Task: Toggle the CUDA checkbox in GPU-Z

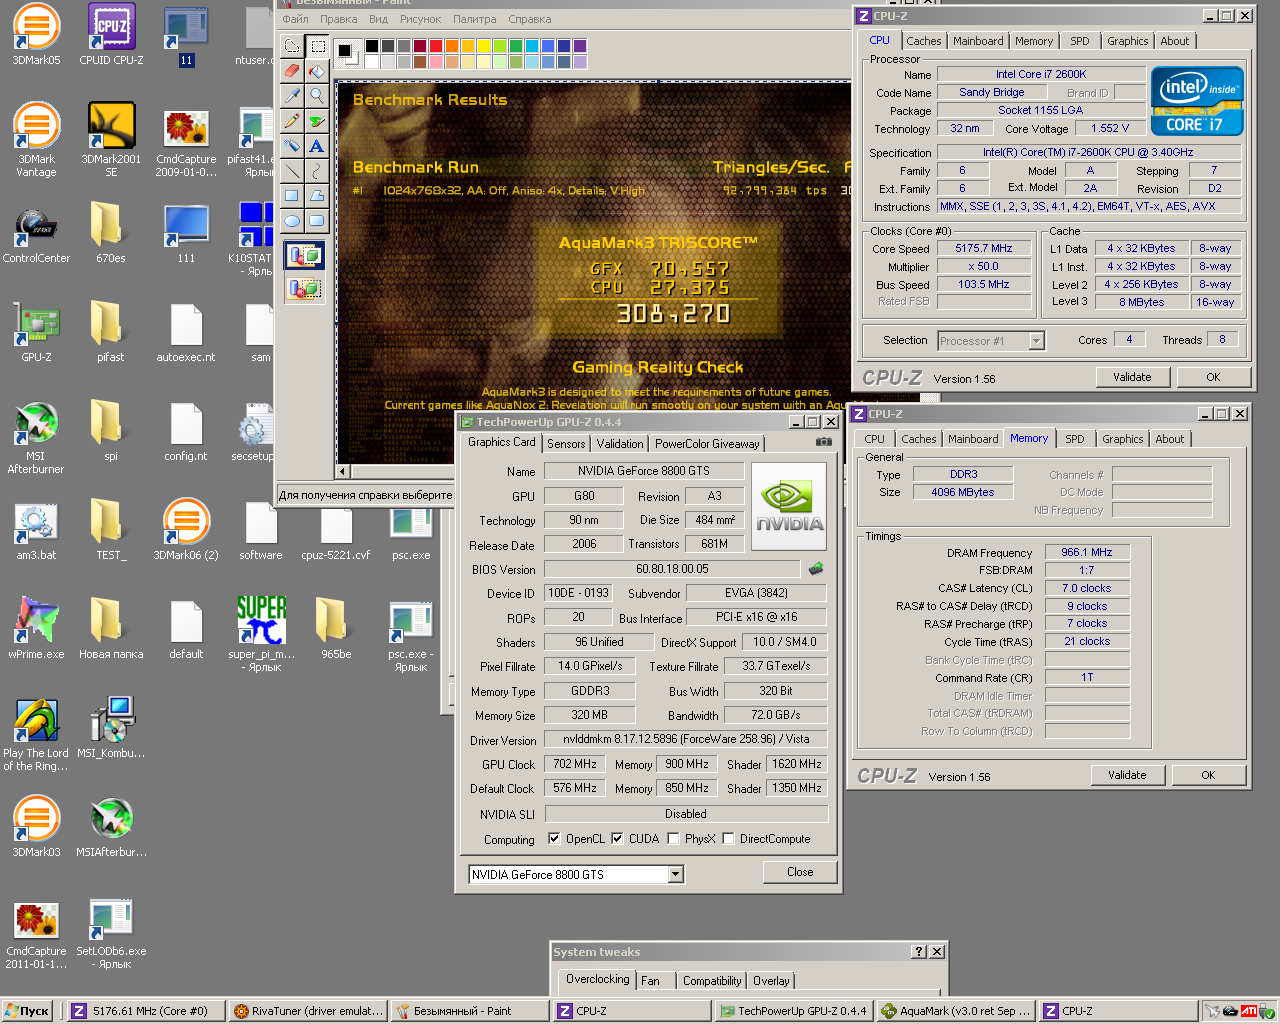Action: pyautogui.click(x=617, y=839)
